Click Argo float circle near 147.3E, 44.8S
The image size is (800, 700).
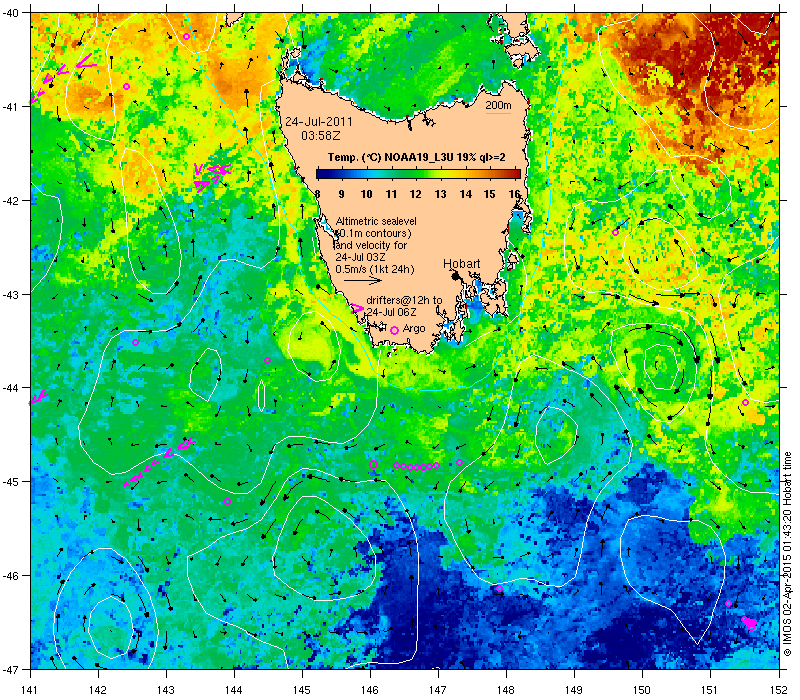[x=459, y=463]
